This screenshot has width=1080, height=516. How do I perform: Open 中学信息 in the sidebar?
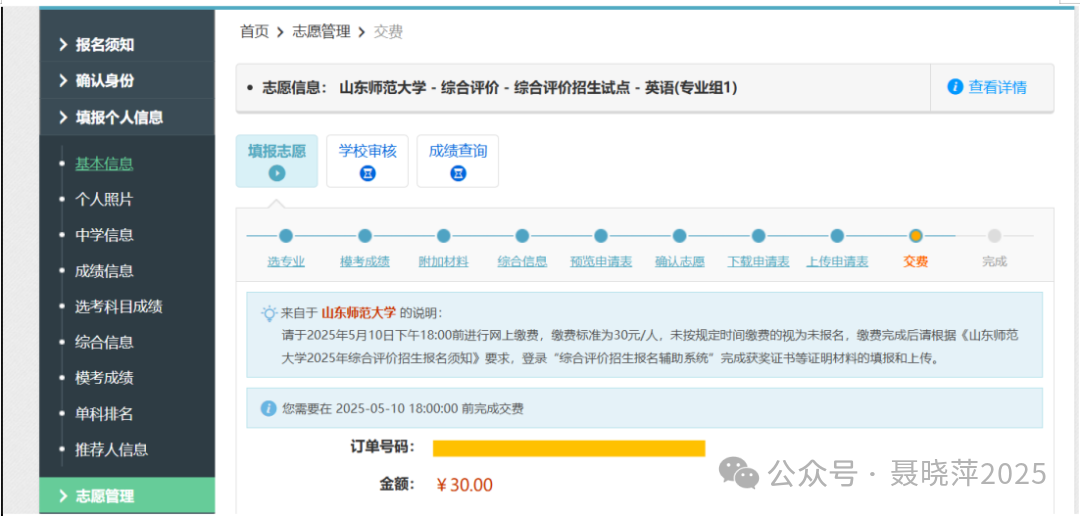point(104,236)
